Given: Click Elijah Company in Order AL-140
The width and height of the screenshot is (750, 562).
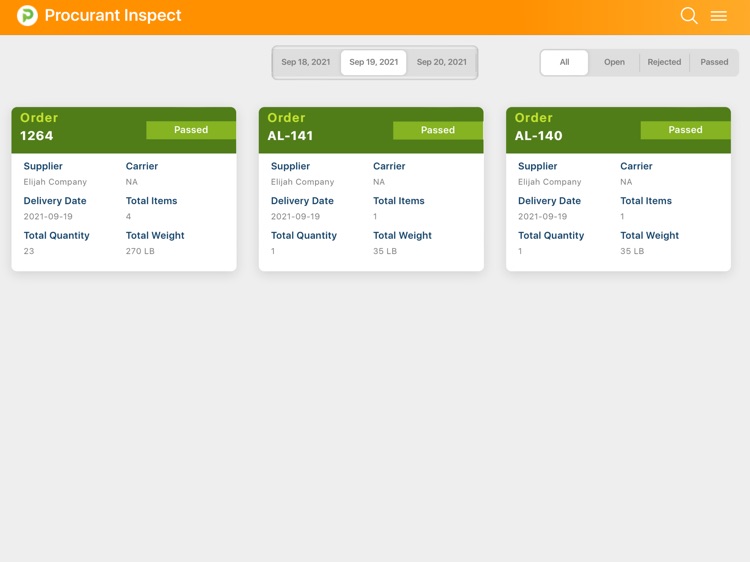Looking at the screenshot, I should tap(550, 182).
